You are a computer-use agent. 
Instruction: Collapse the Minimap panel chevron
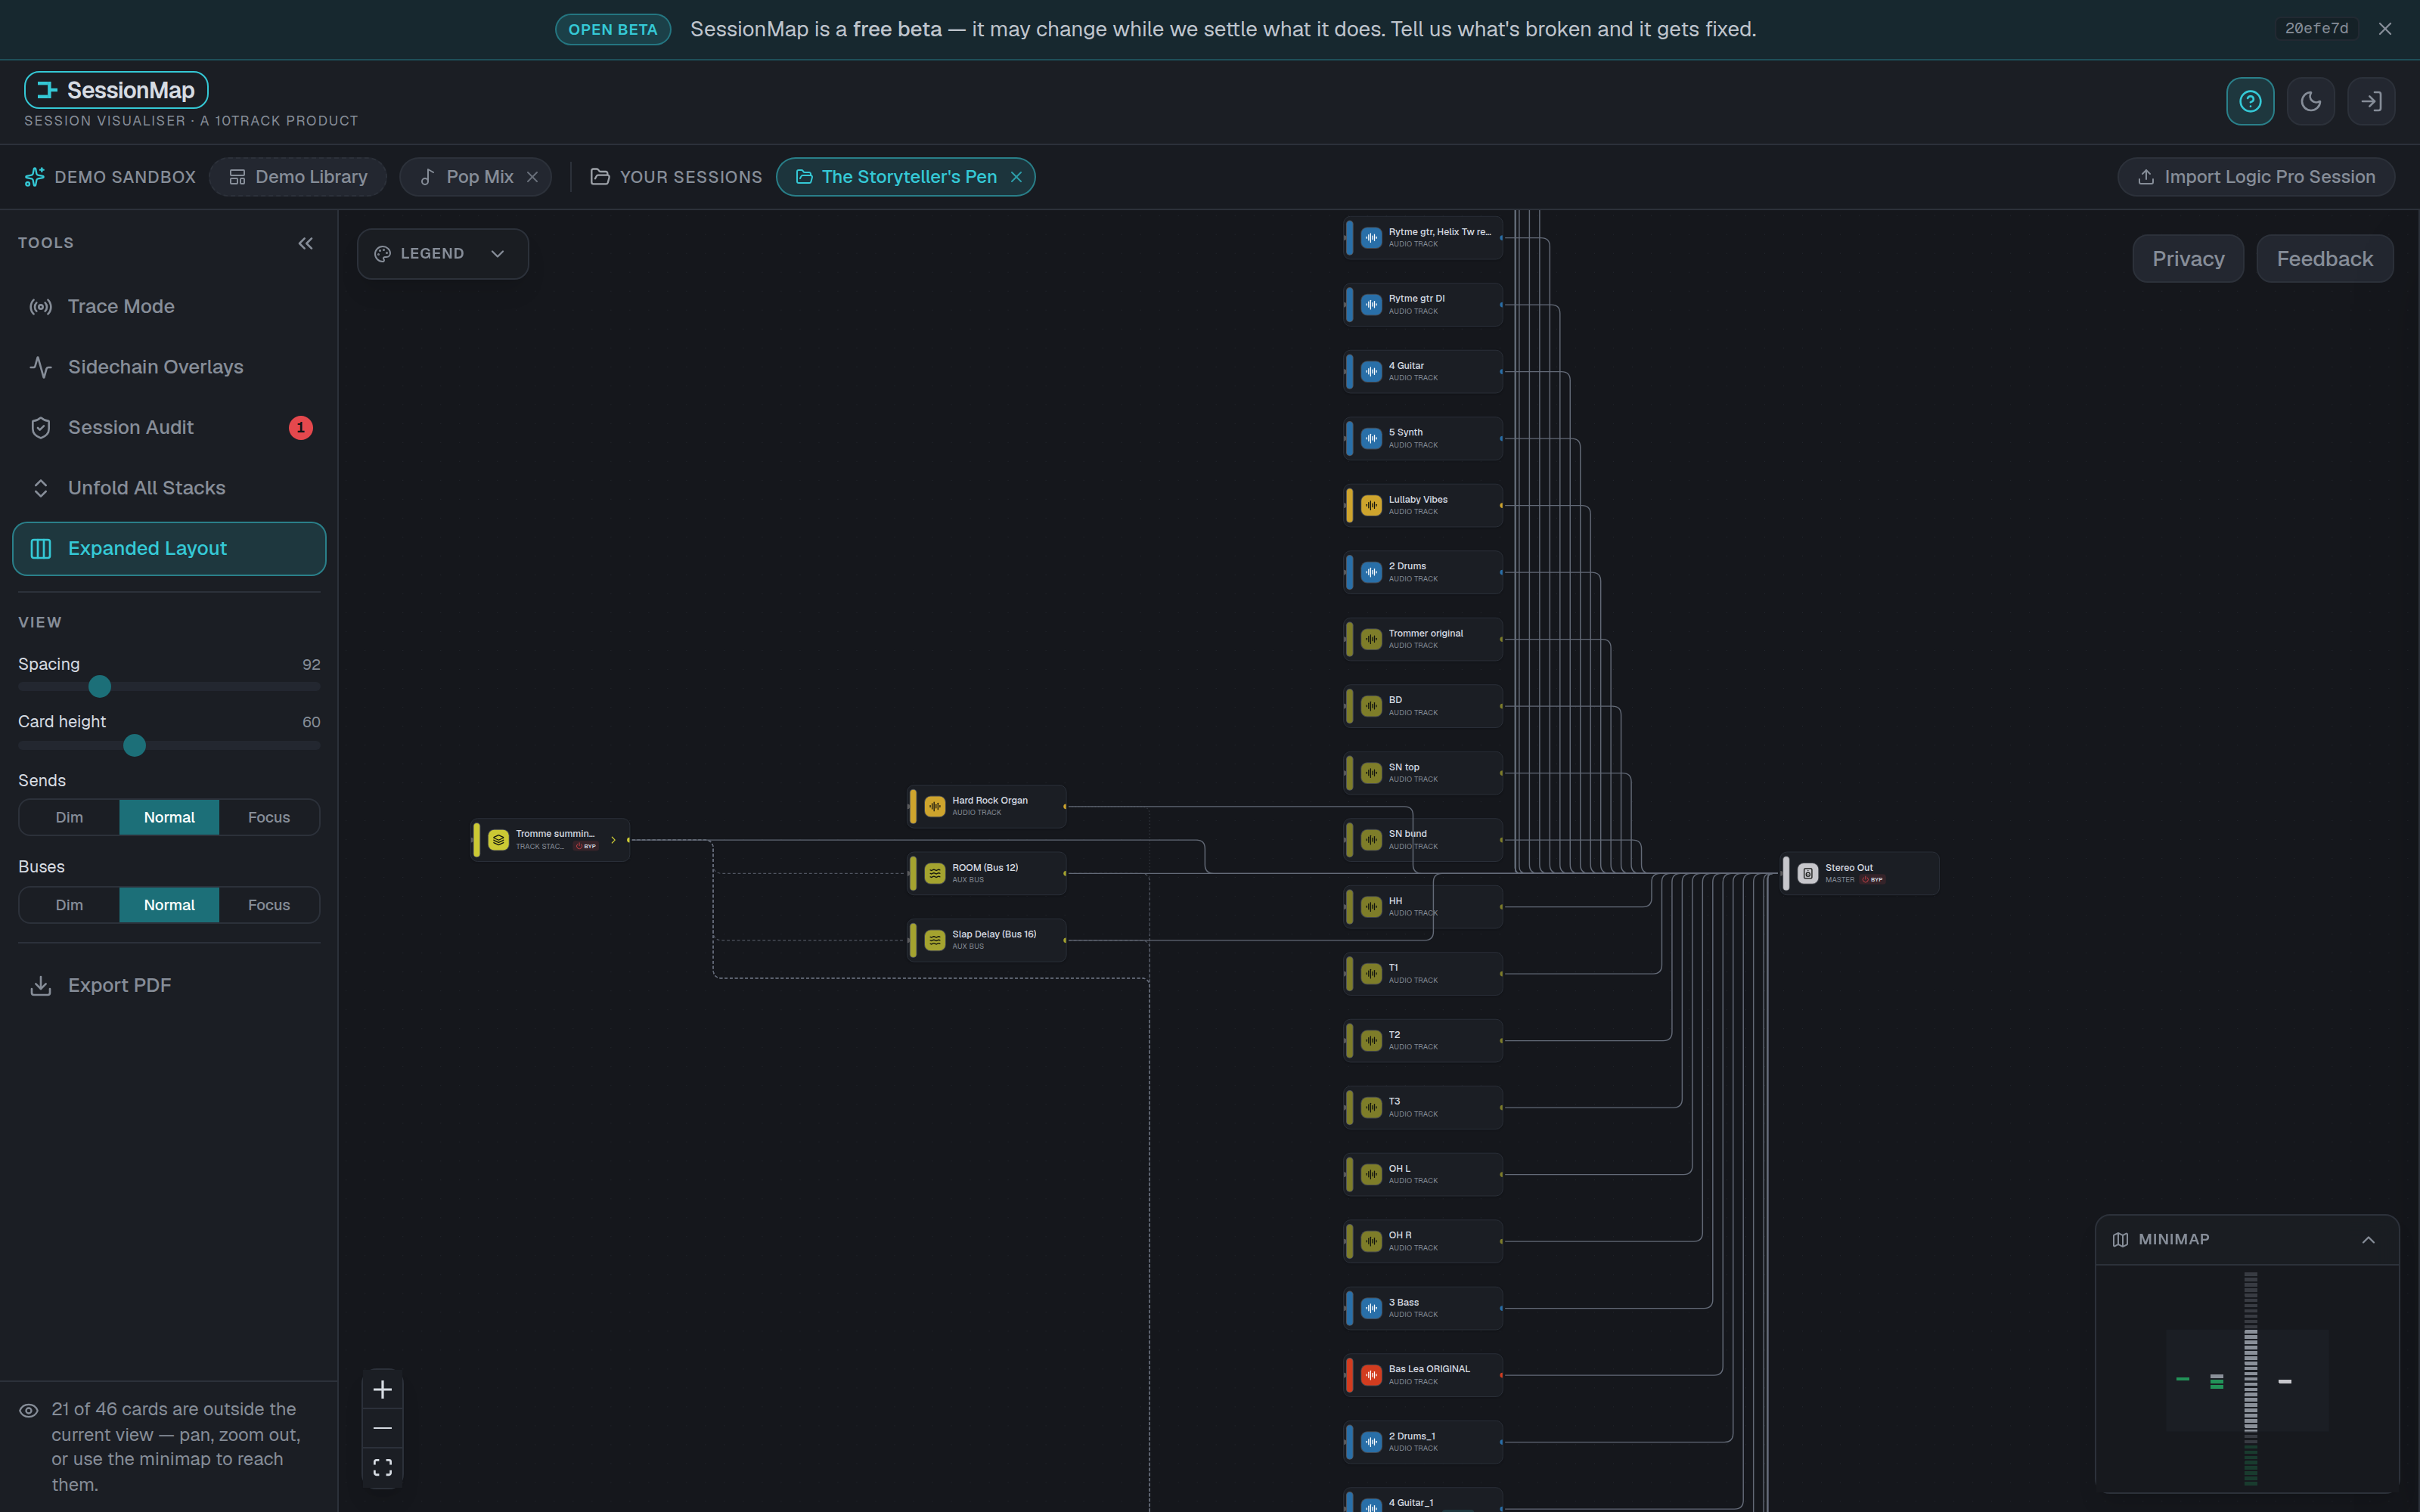(x=2368, y=1240)
